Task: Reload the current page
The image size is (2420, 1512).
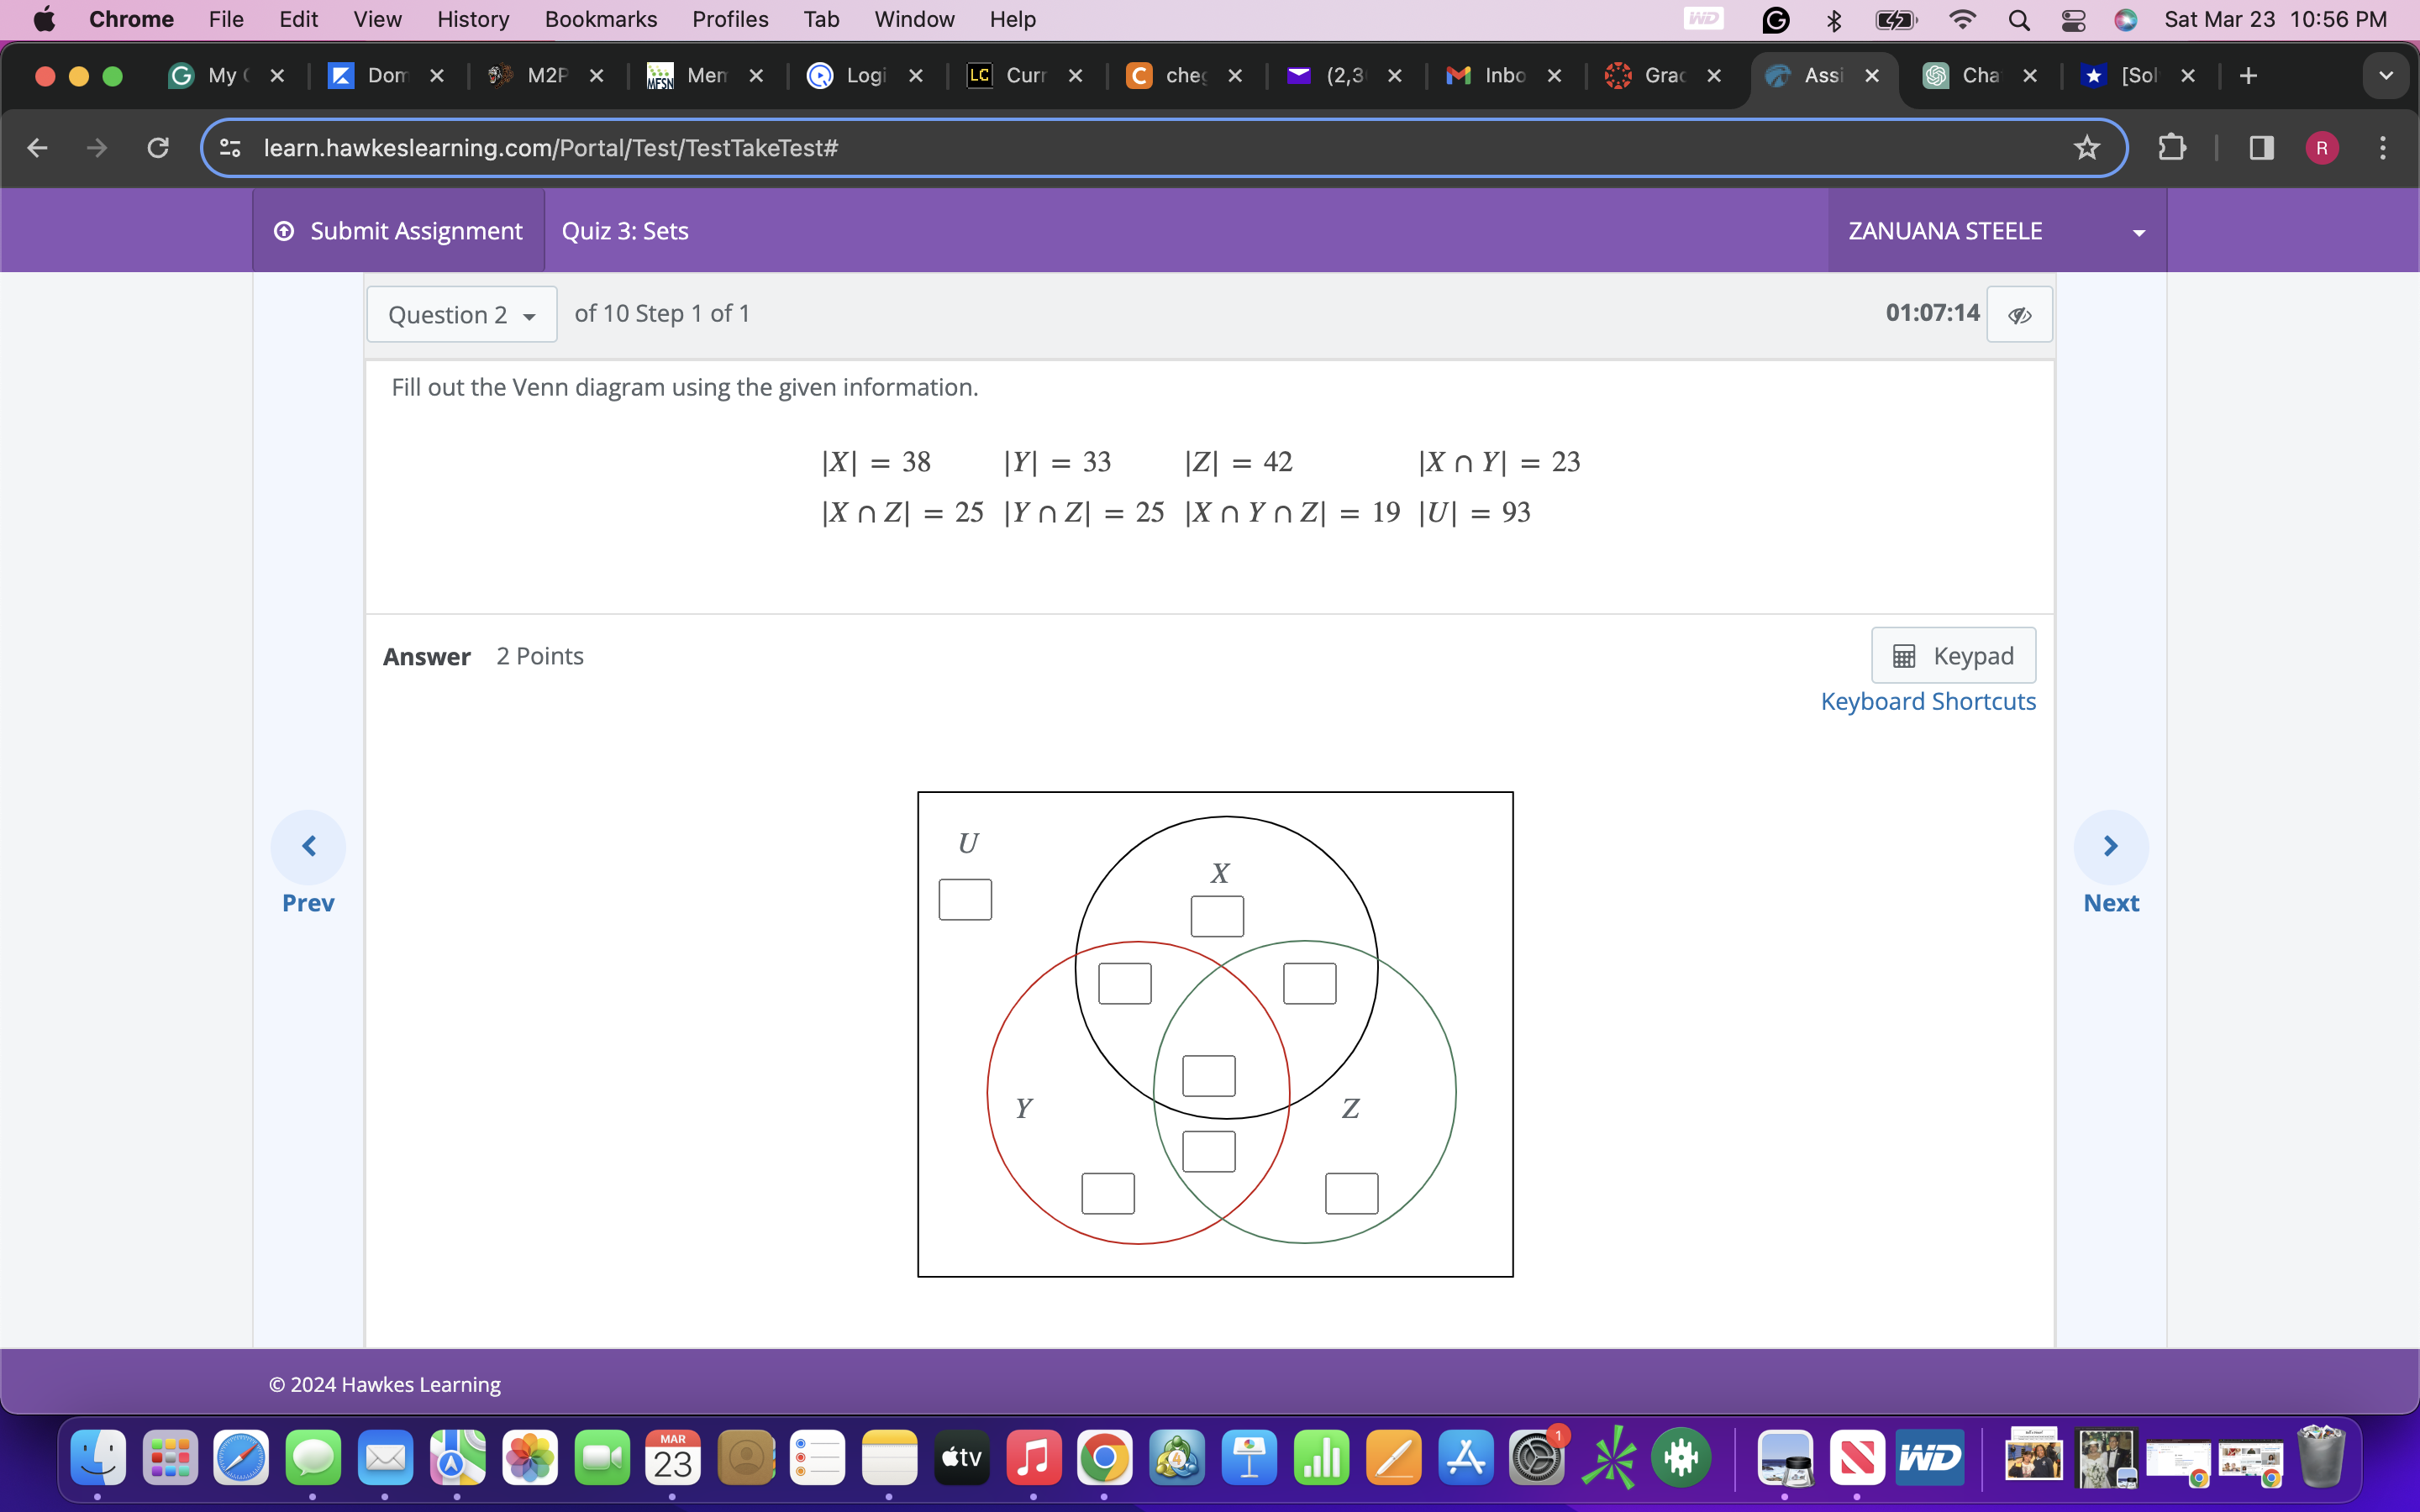Action: point(158,148)
